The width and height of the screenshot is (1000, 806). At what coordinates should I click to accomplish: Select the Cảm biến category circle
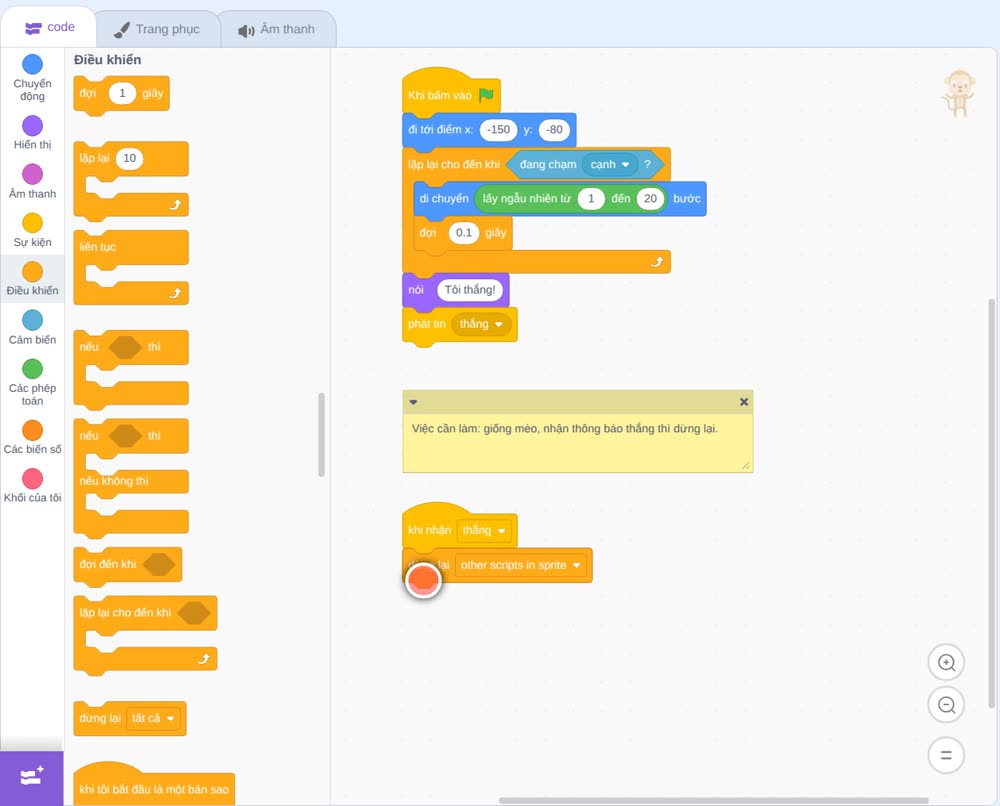tap(33, 320)
